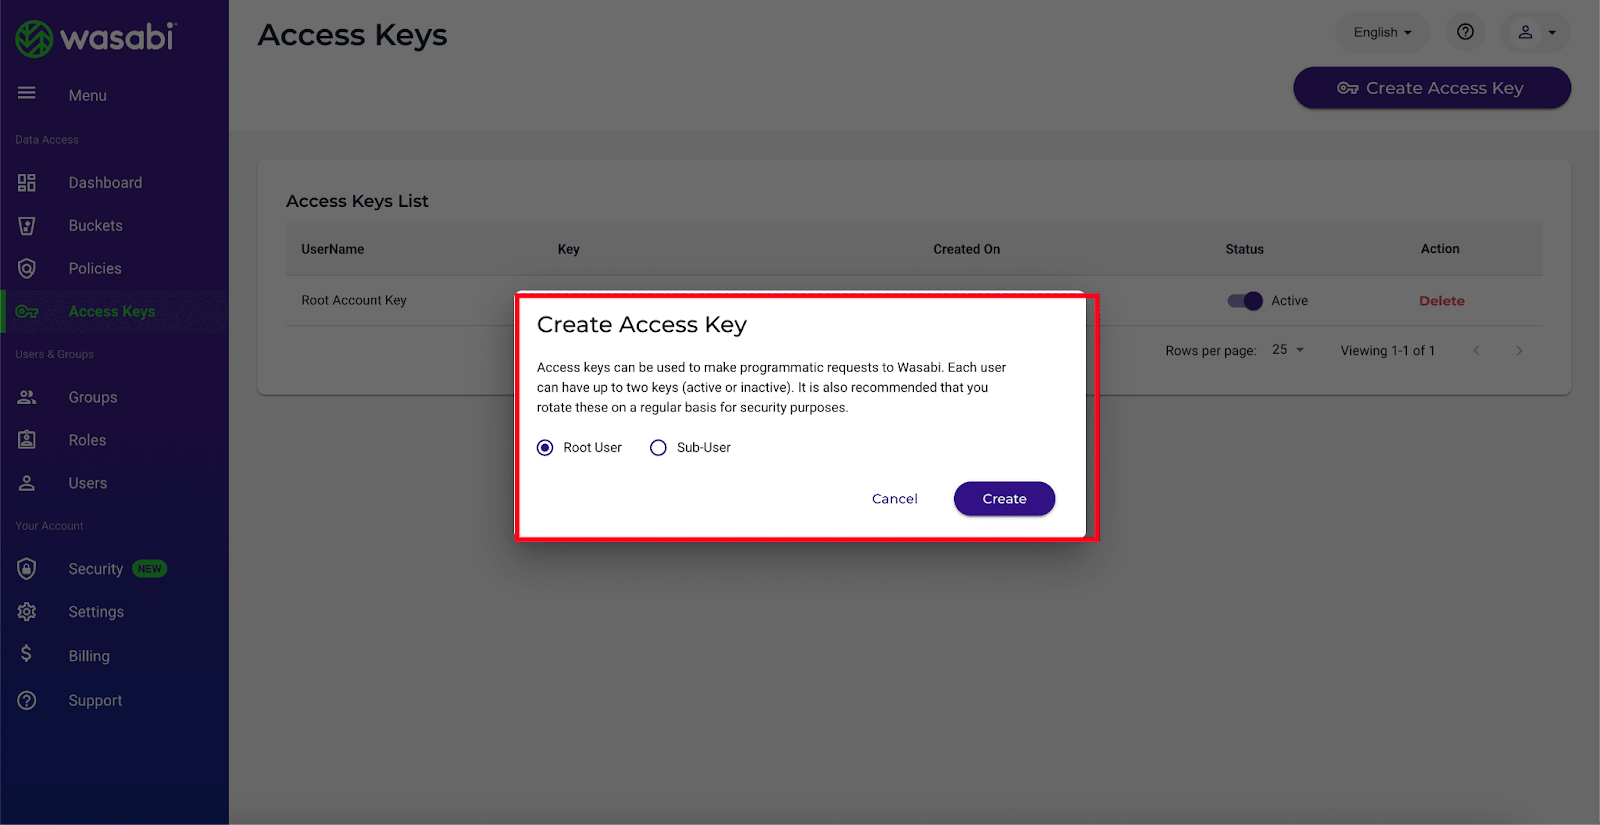The width and height of the screenshot is (1600, 825).
Task: Open the English language dropdown
Action: coord(1382,32)
